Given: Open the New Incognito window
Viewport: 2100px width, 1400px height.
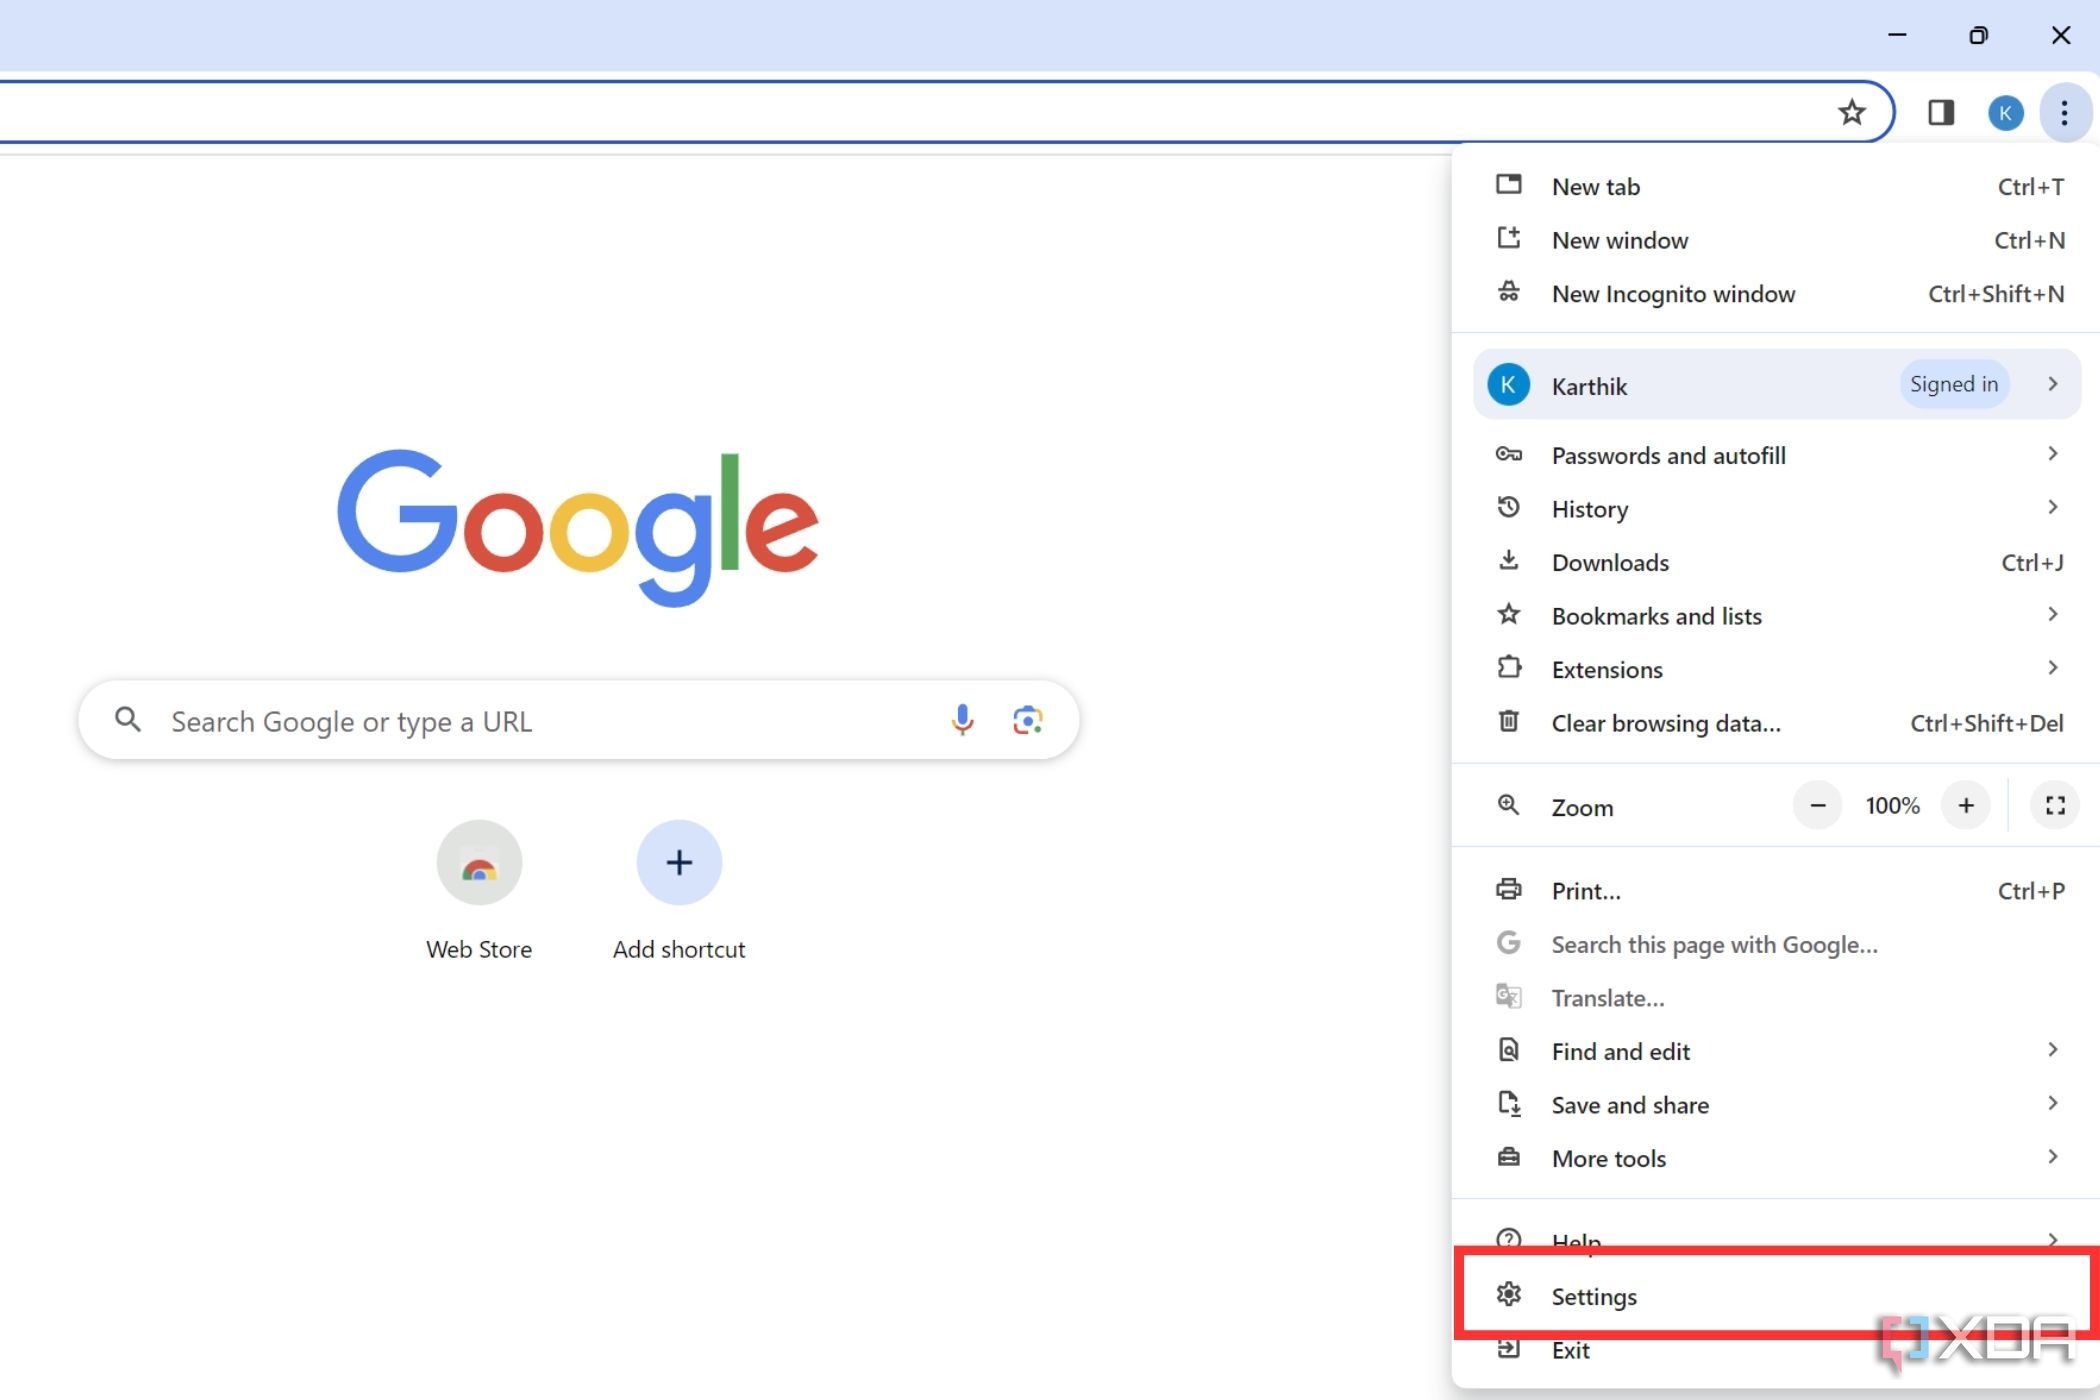Looking at the screenshot, I should tap(1672, 294).
